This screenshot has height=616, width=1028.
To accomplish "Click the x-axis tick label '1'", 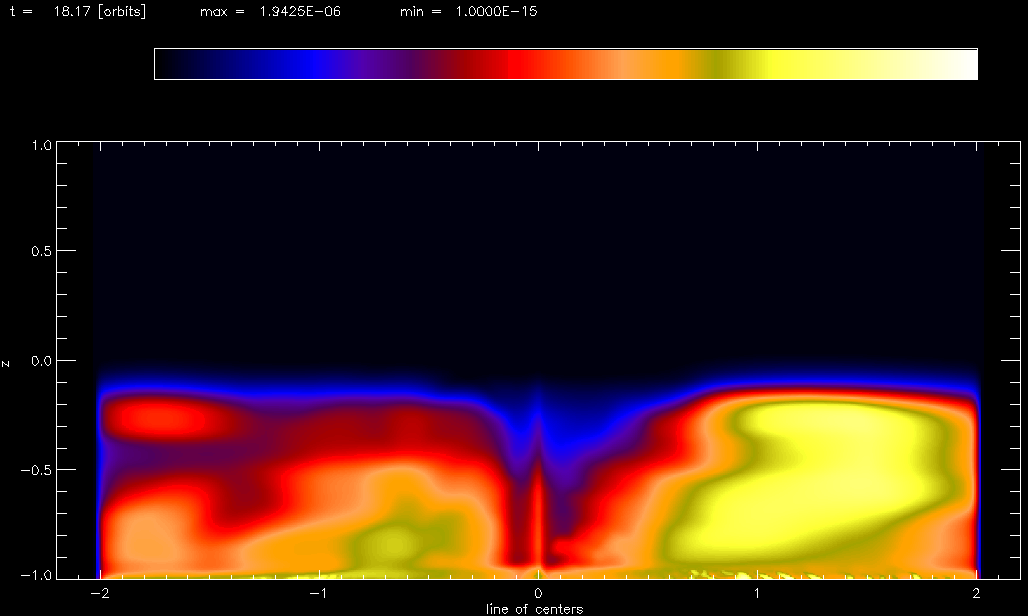I will 758,594.
